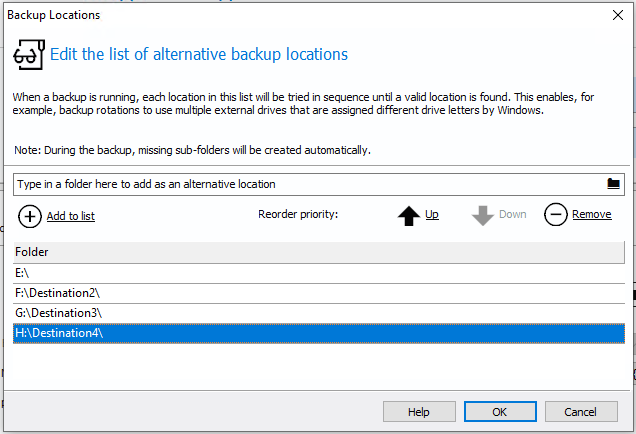This screenshot has width=636, height=434.
Task: Click the 'Up' link text
Action: click(x=432, y=215)
